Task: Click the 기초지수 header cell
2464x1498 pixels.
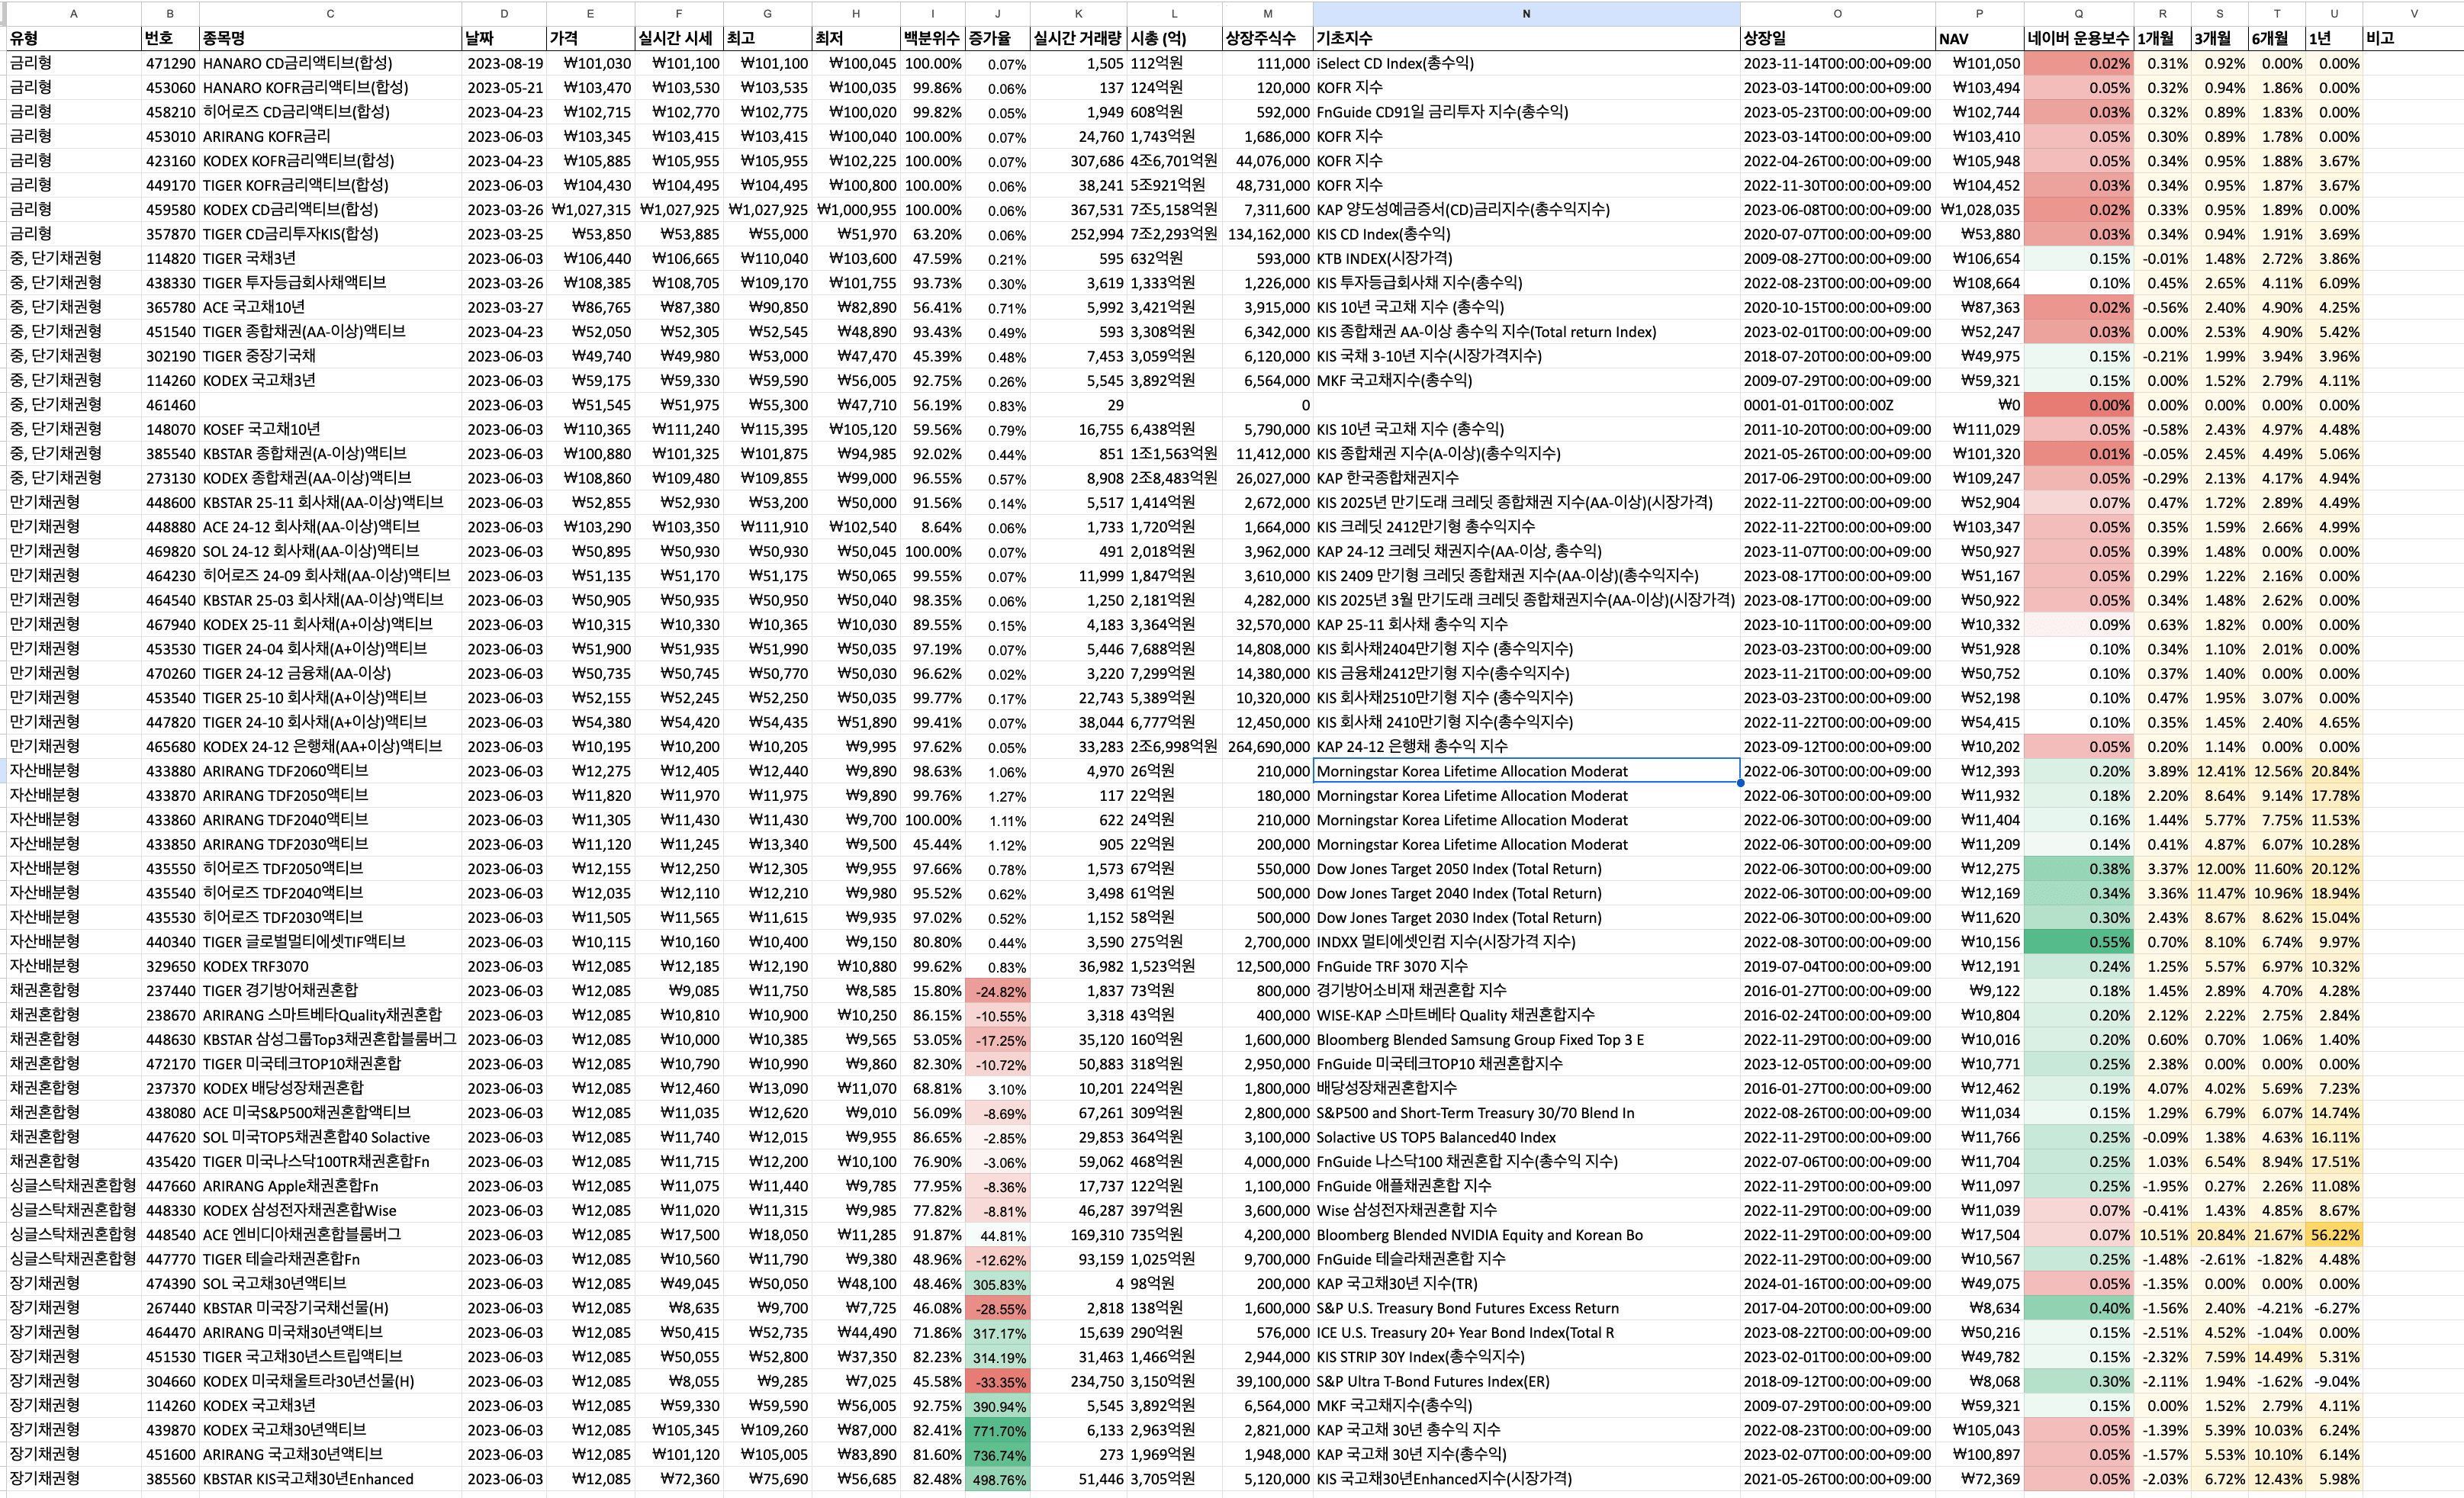Action: click(x=1526, y=38)
